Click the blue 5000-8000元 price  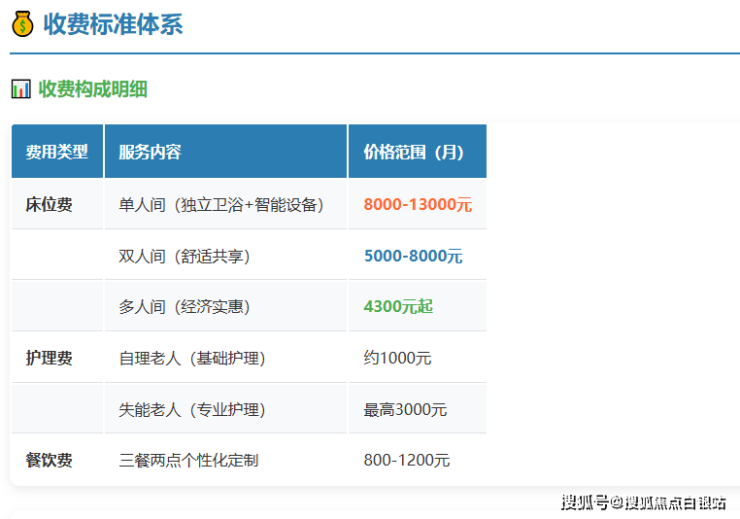[x=413, y=256]
